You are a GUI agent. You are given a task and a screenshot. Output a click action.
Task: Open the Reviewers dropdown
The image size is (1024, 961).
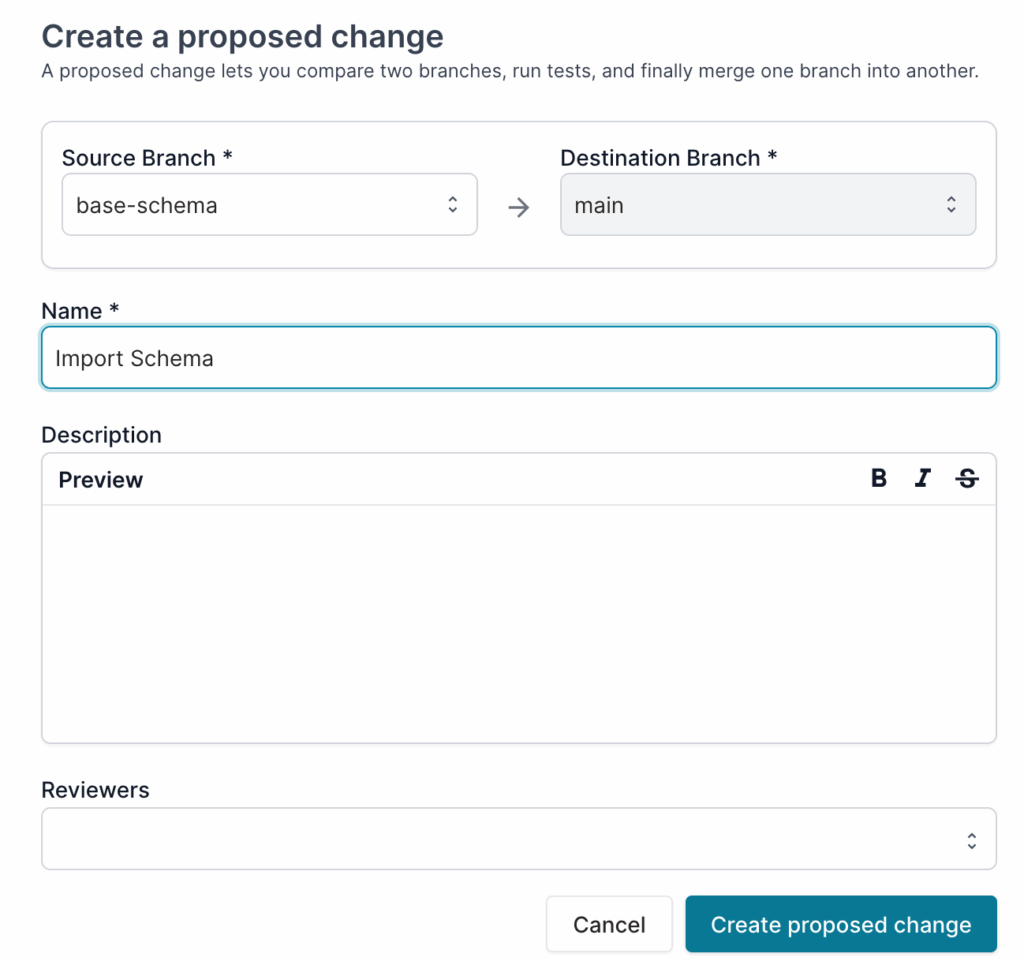coord(519,839)
